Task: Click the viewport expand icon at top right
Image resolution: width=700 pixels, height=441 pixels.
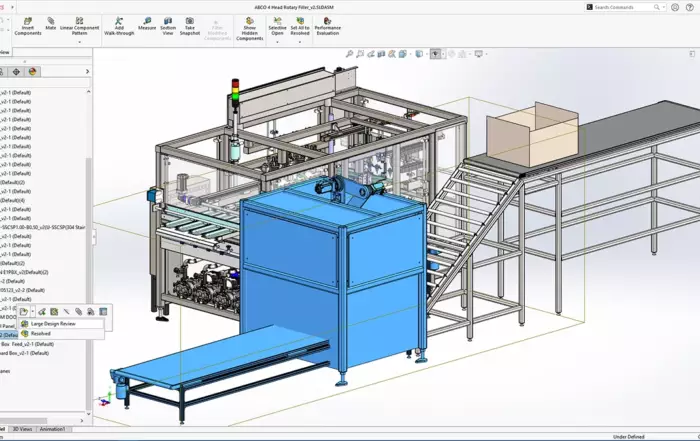Action: (692, 54)
